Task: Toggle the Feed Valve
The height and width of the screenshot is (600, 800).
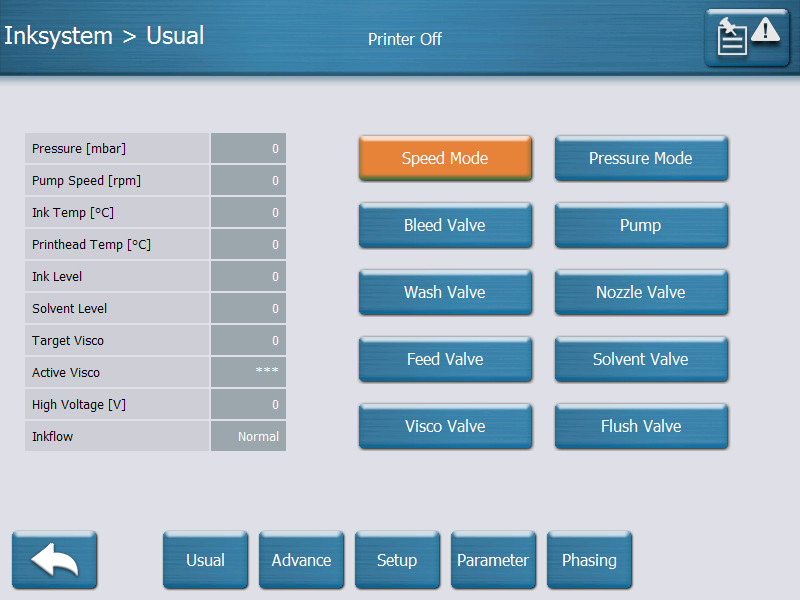Action: [x=445, y=359]
